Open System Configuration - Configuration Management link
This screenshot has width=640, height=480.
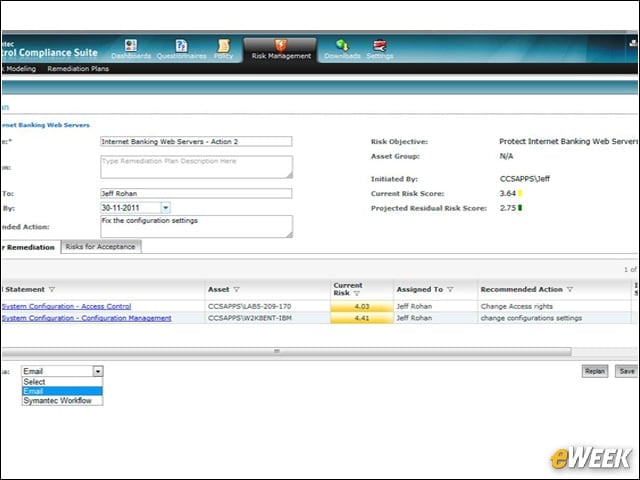[87, 318]
